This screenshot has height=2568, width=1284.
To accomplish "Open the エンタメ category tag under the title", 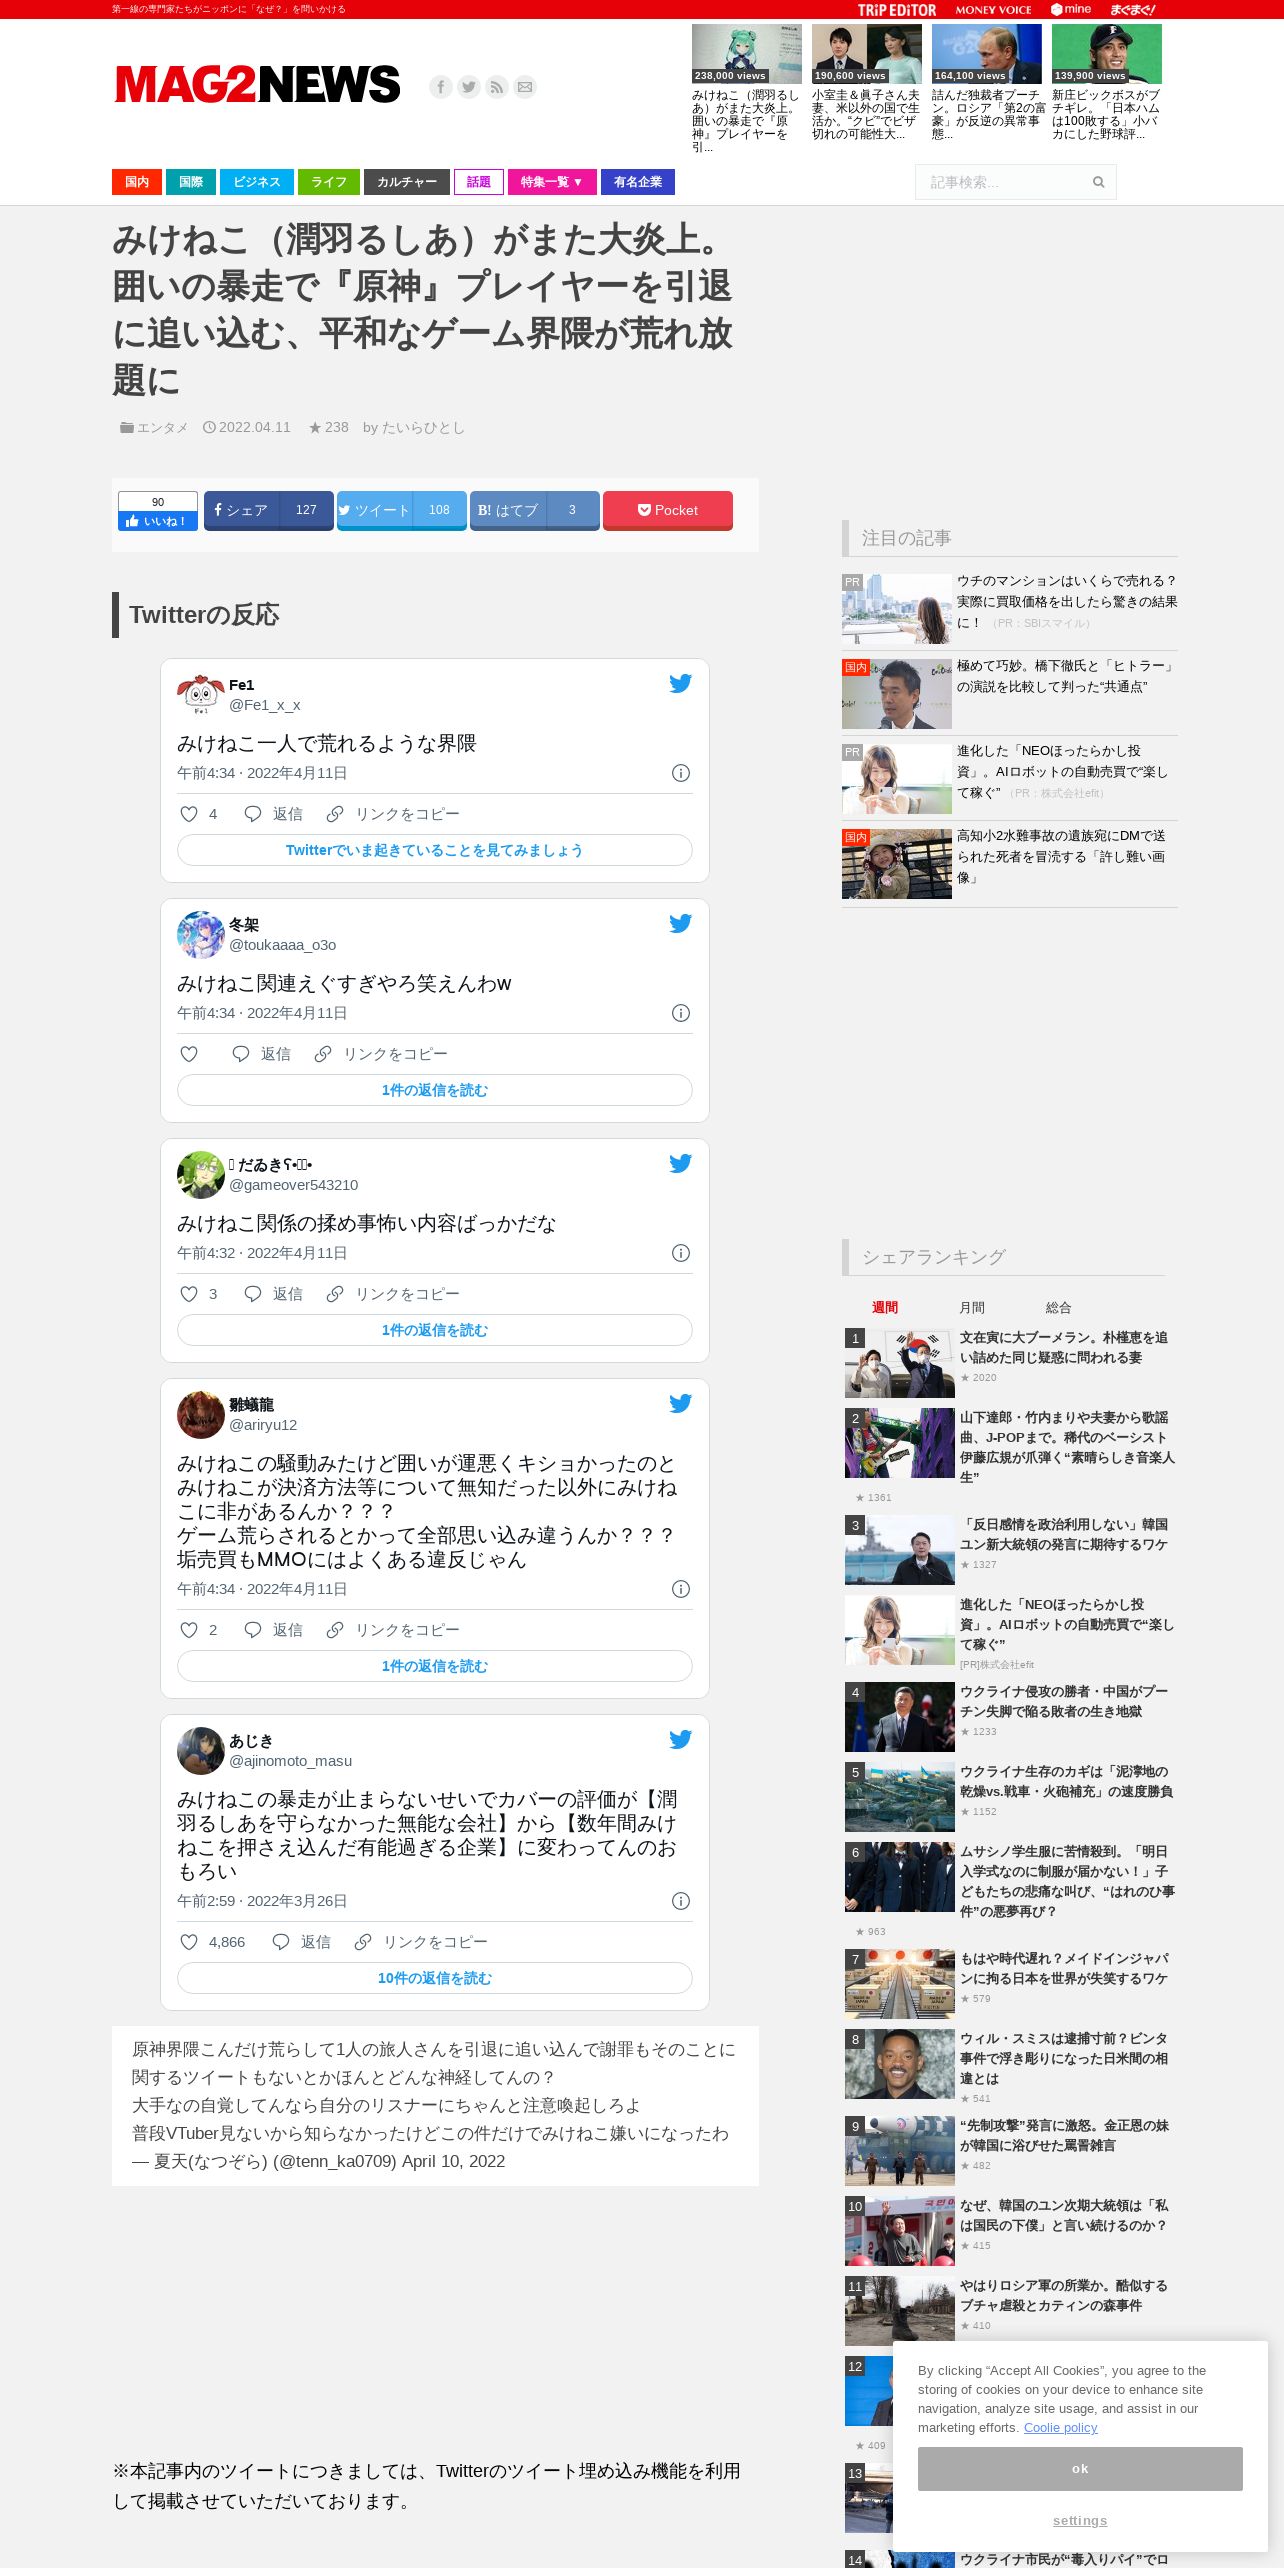I will pos(162,428).
